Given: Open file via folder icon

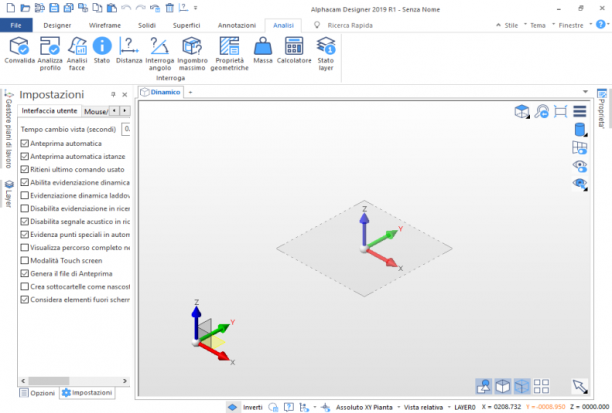Looking at the screenshot, I should point(25,8).
